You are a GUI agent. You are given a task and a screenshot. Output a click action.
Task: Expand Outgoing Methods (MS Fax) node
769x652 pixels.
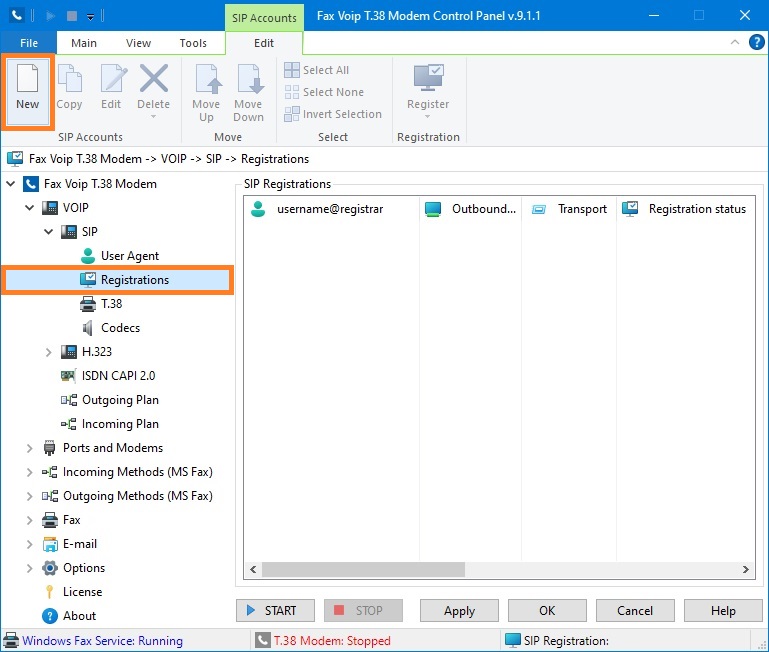click(29, 496)
